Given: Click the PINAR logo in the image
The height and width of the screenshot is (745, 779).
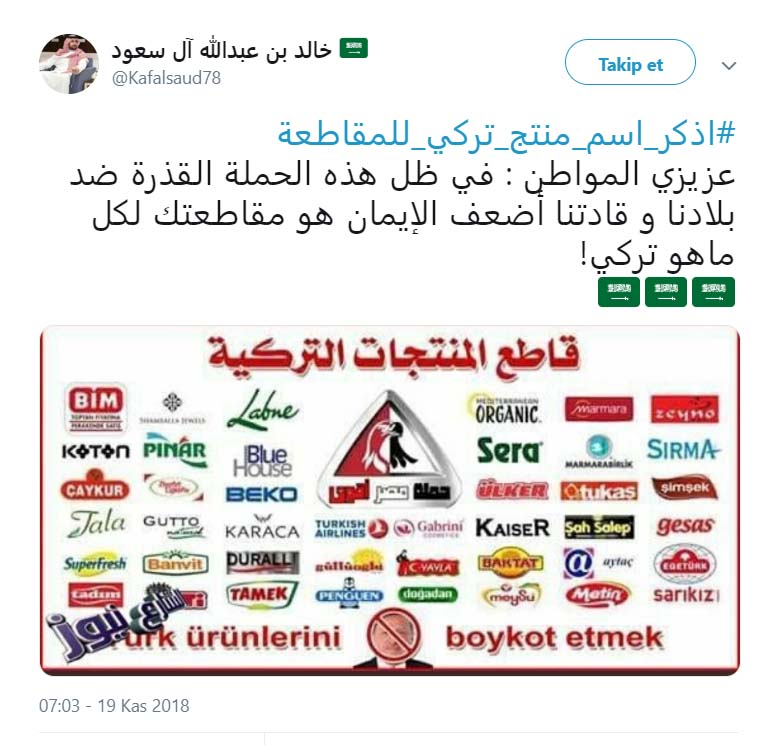Looking at the screenshot, I should point(175,450).
